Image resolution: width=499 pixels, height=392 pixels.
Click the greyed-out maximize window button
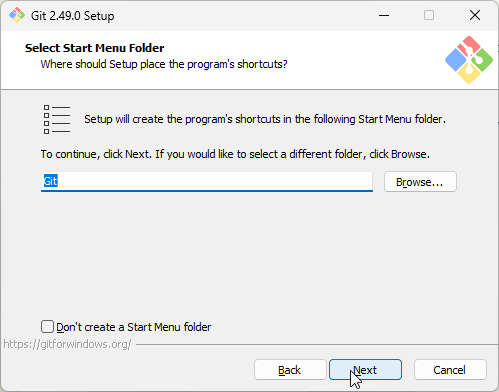pos(429,15)
